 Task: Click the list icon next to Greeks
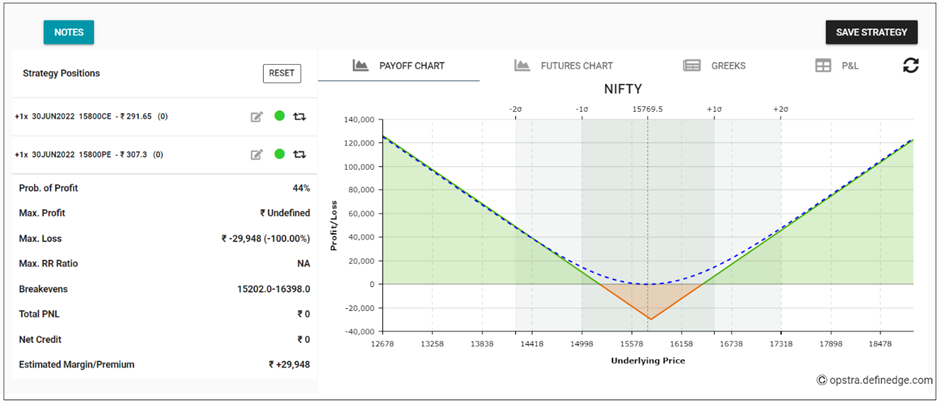[691, 66]
